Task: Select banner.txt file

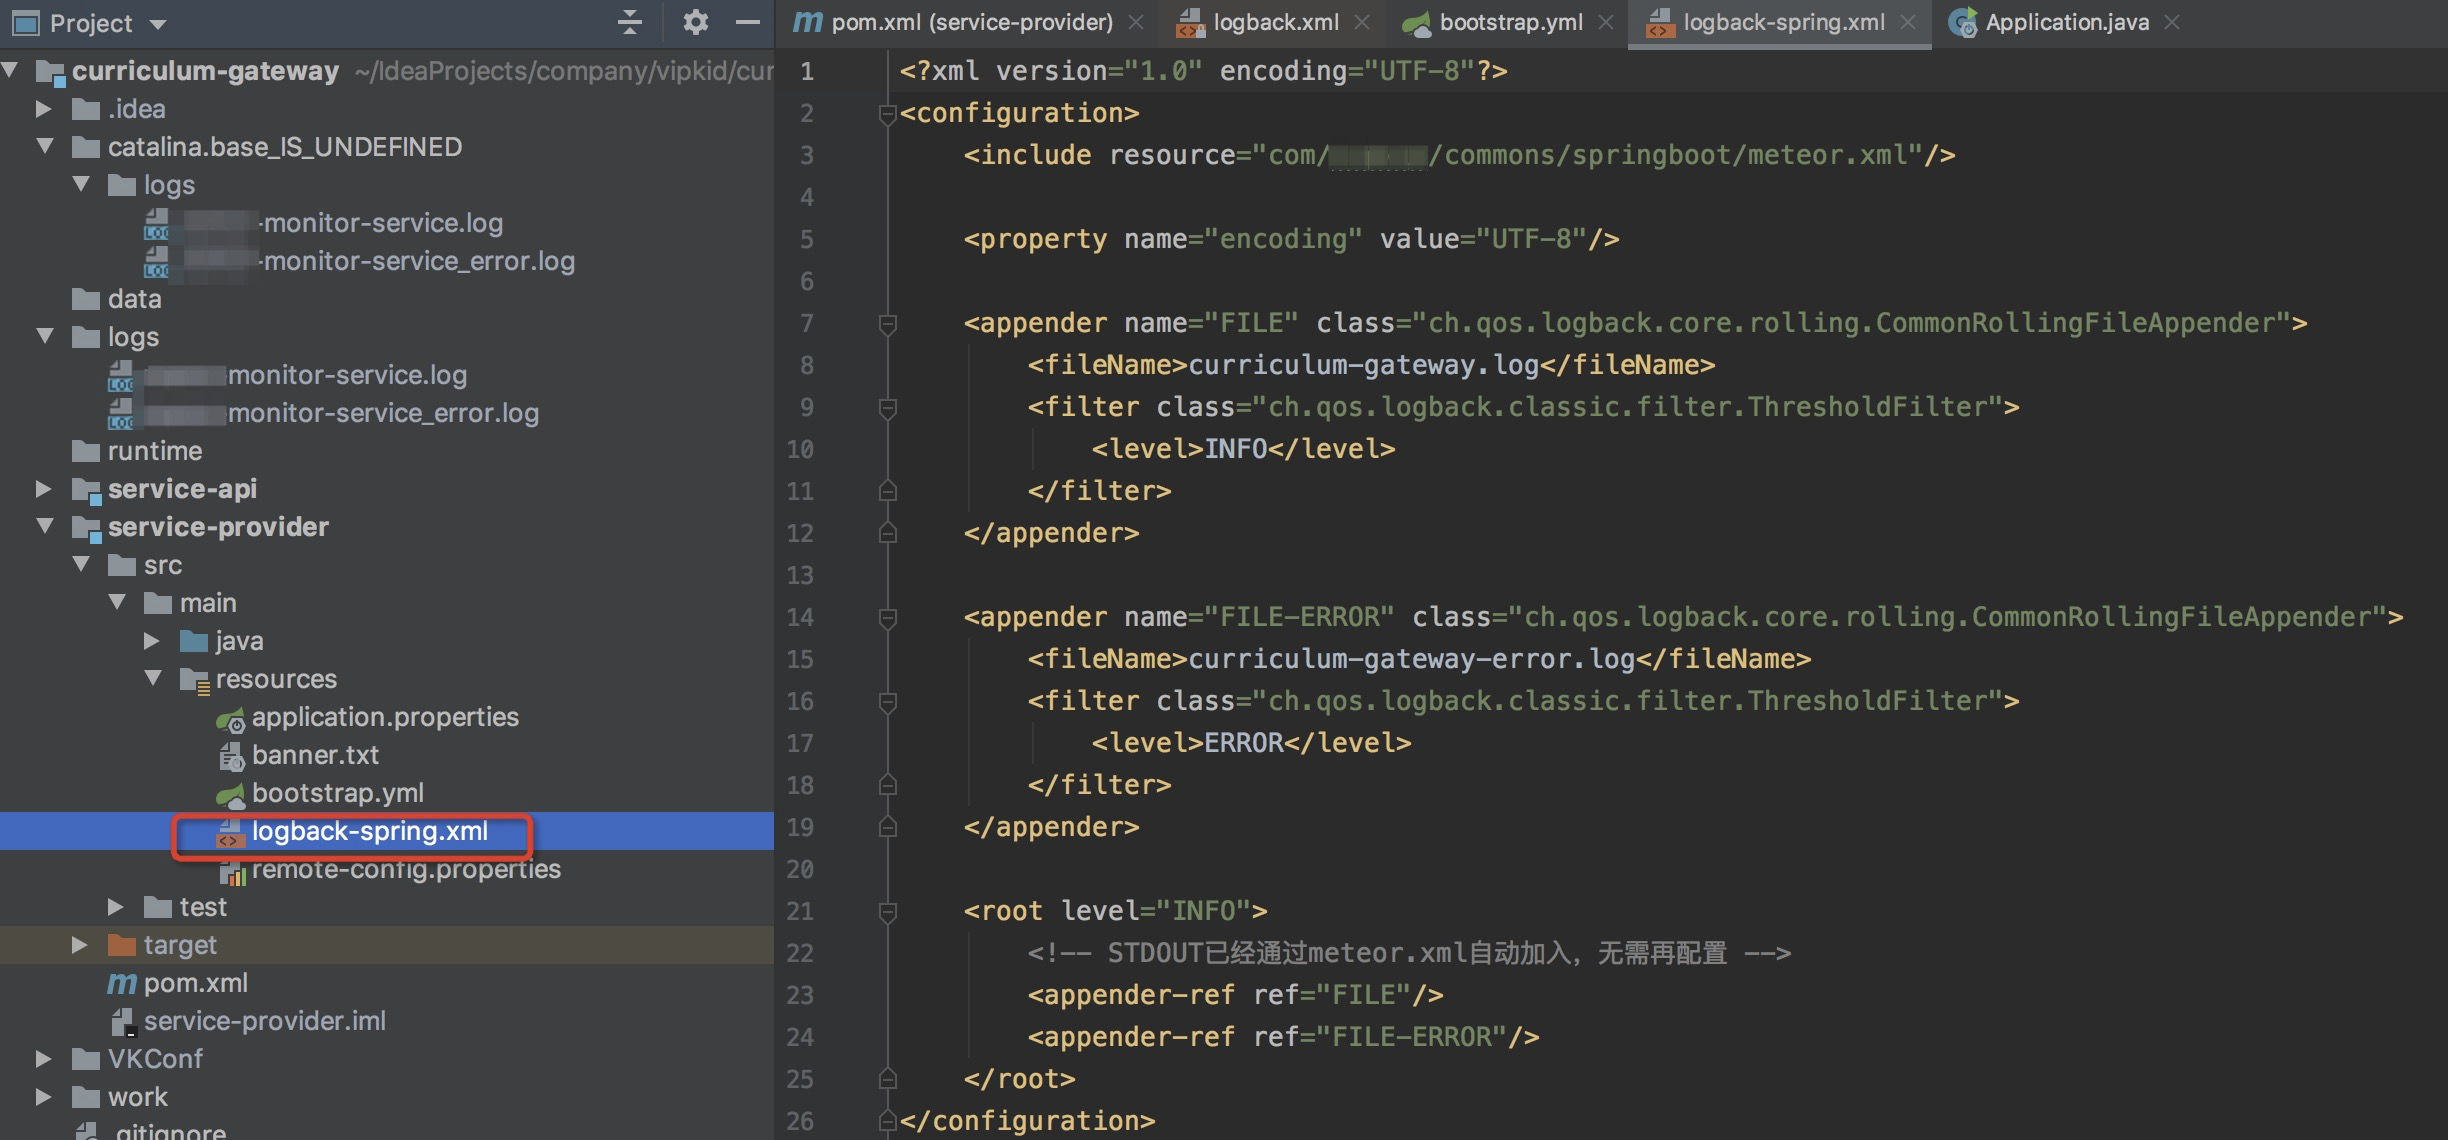Action: click(315, 754)
